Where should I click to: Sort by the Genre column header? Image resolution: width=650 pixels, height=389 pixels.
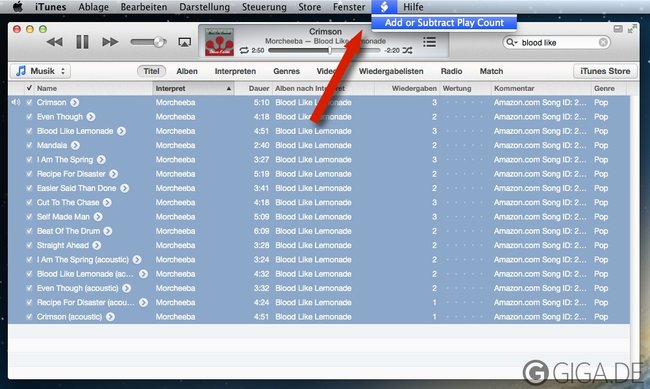(609, 88)
